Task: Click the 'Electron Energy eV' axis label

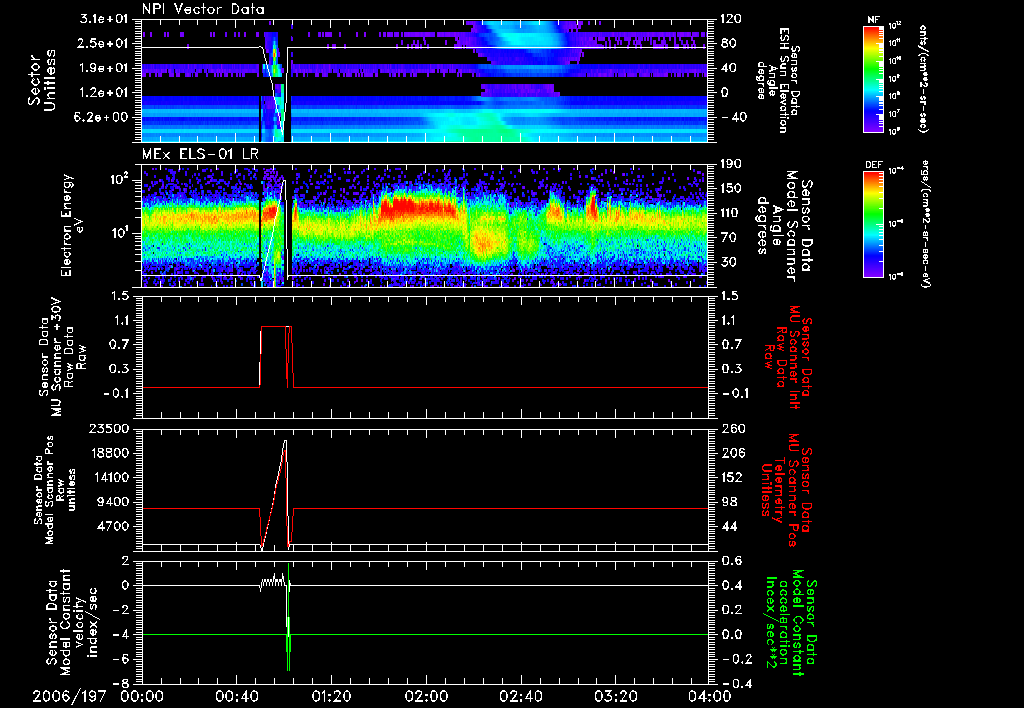Action: (72, 225)
